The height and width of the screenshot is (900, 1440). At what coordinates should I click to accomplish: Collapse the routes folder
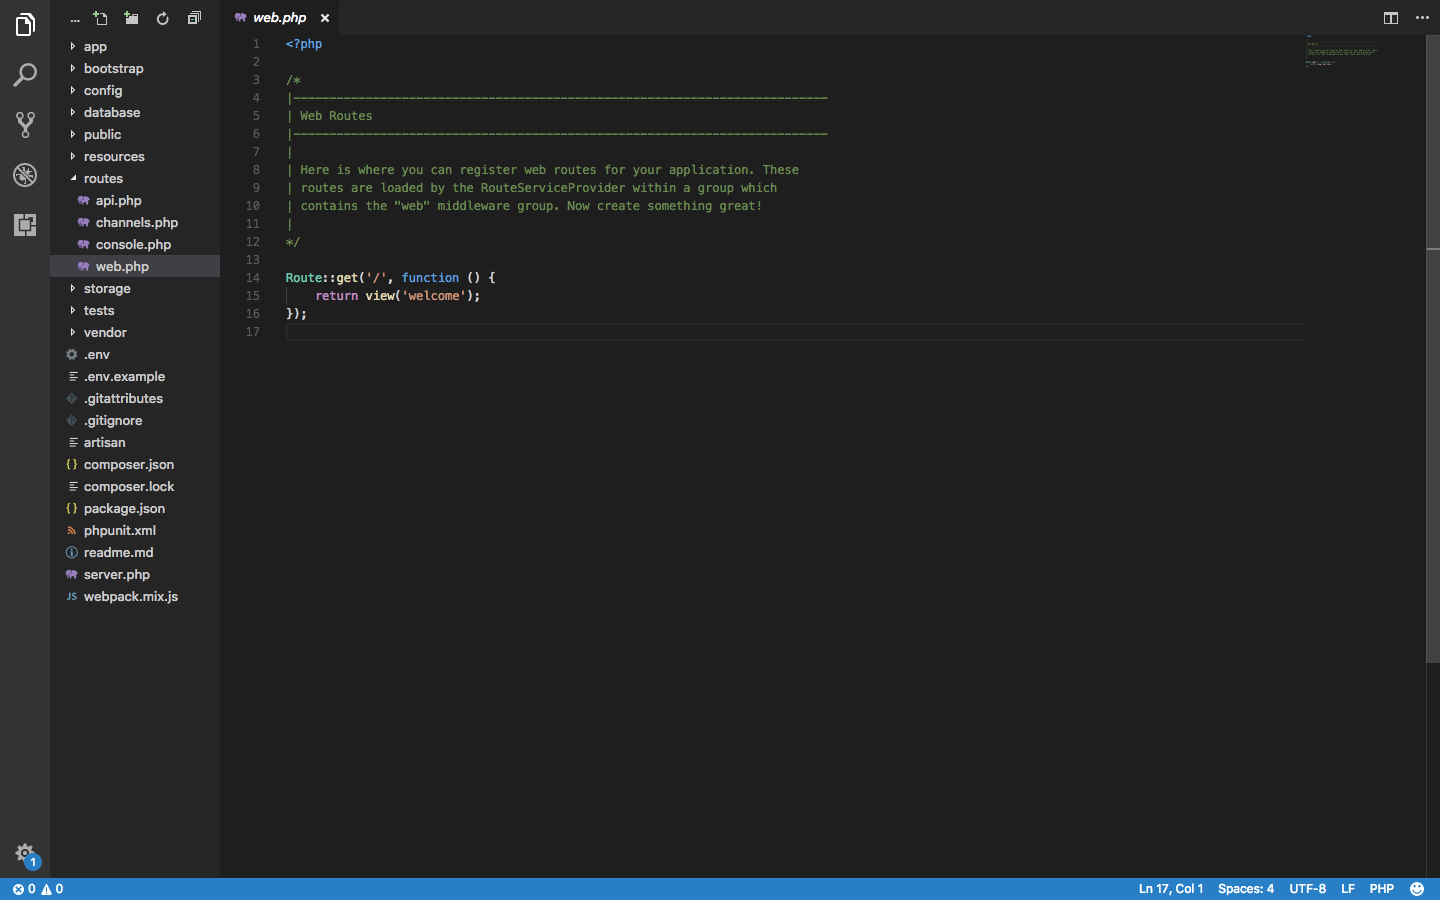[135, 178]
